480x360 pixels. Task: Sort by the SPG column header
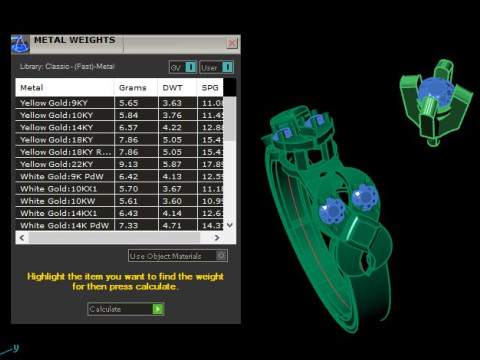pos(210,88)
